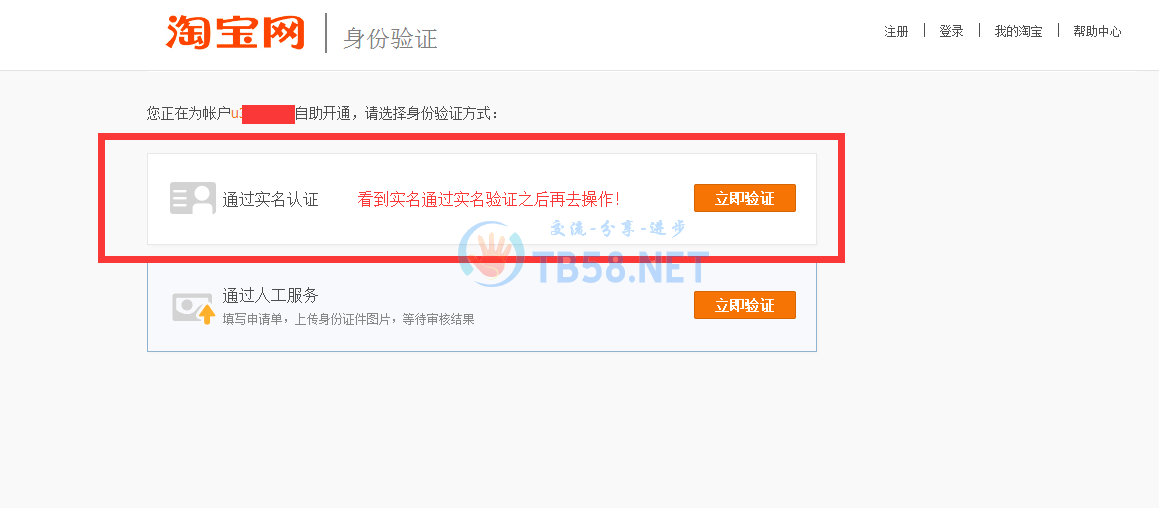Open 帮助中心 in top navigation
This screenshot has height=508, width=1159.
1097,31
